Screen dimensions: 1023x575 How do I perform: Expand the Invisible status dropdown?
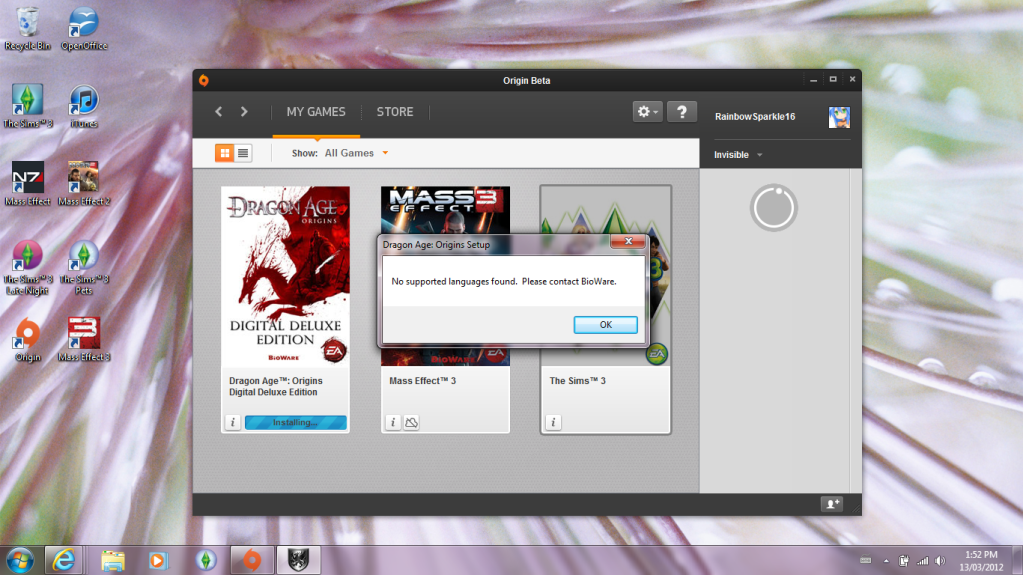(738, 155)
